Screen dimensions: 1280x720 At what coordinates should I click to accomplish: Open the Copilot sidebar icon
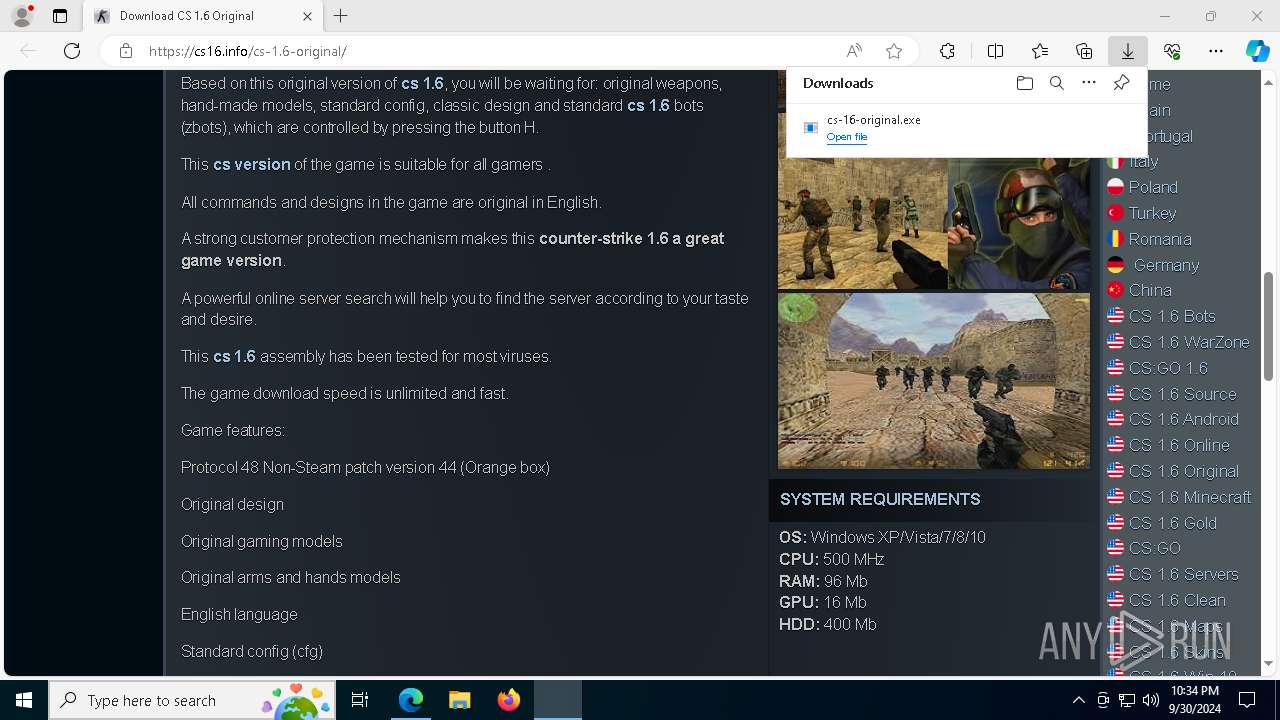[1258, 51]
